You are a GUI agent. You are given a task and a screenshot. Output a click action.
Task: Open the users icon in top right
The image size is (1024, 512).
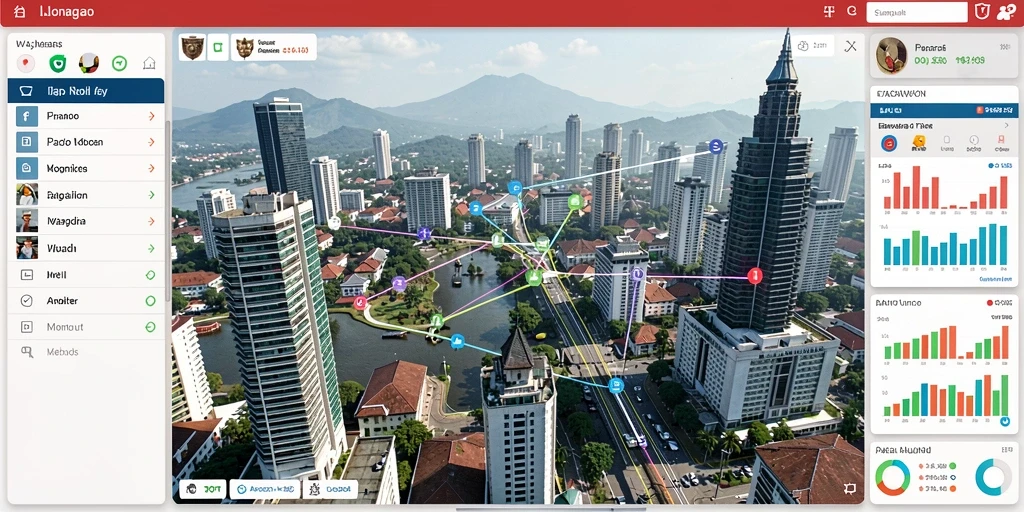[1006, 11]
